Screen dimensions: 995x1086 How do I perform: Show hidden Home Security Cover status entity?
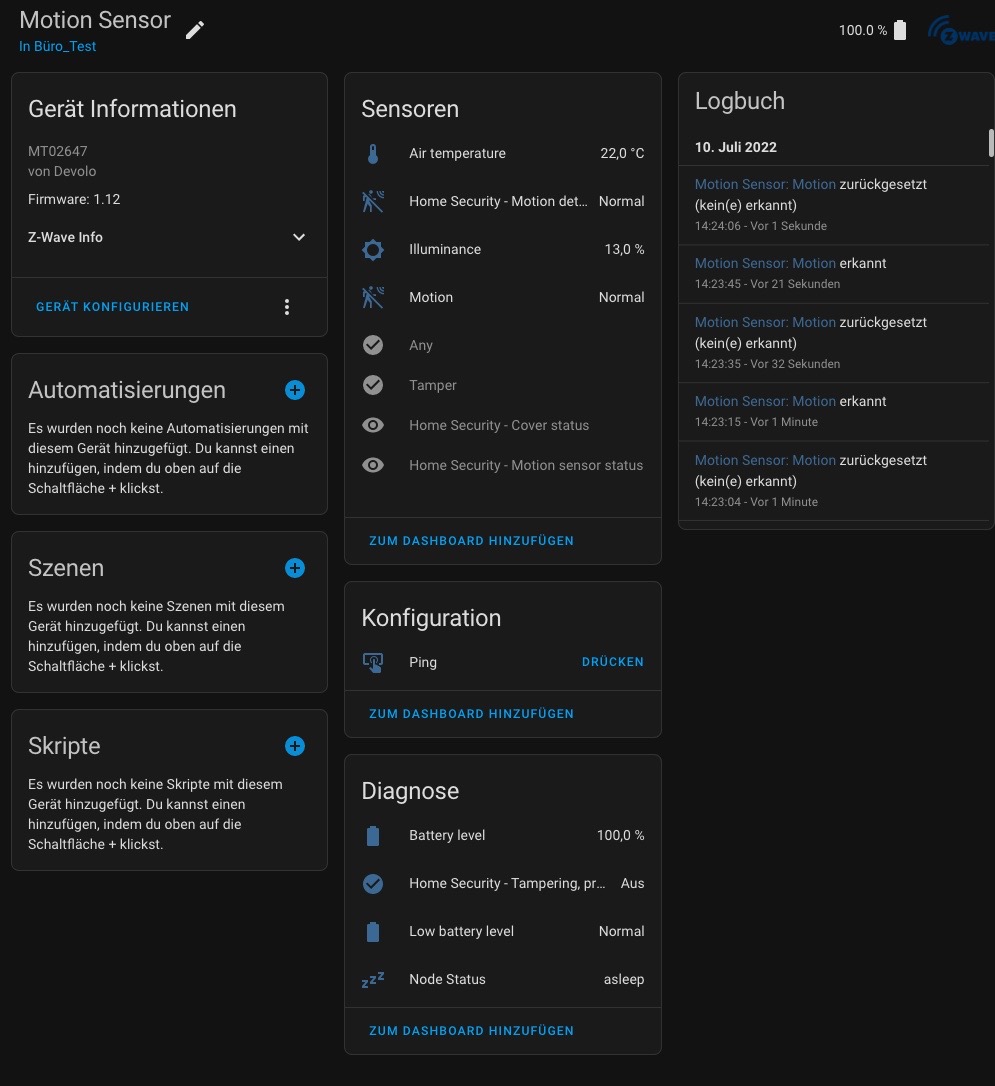(498, 425)
